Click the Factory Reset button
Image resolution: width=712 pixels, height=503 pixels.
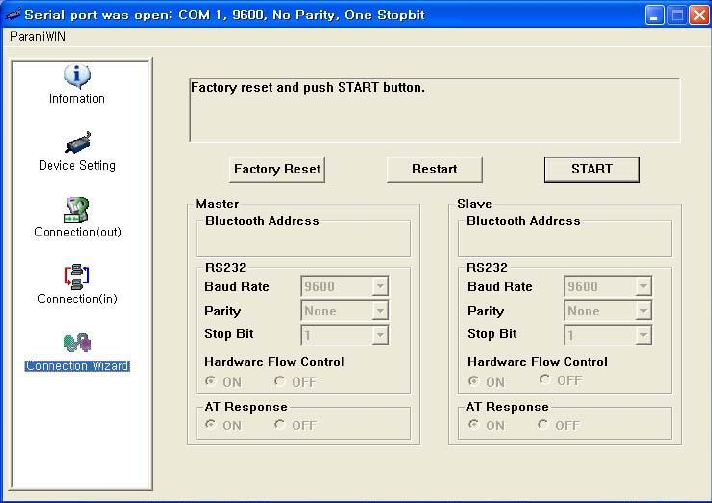point(277,169)
